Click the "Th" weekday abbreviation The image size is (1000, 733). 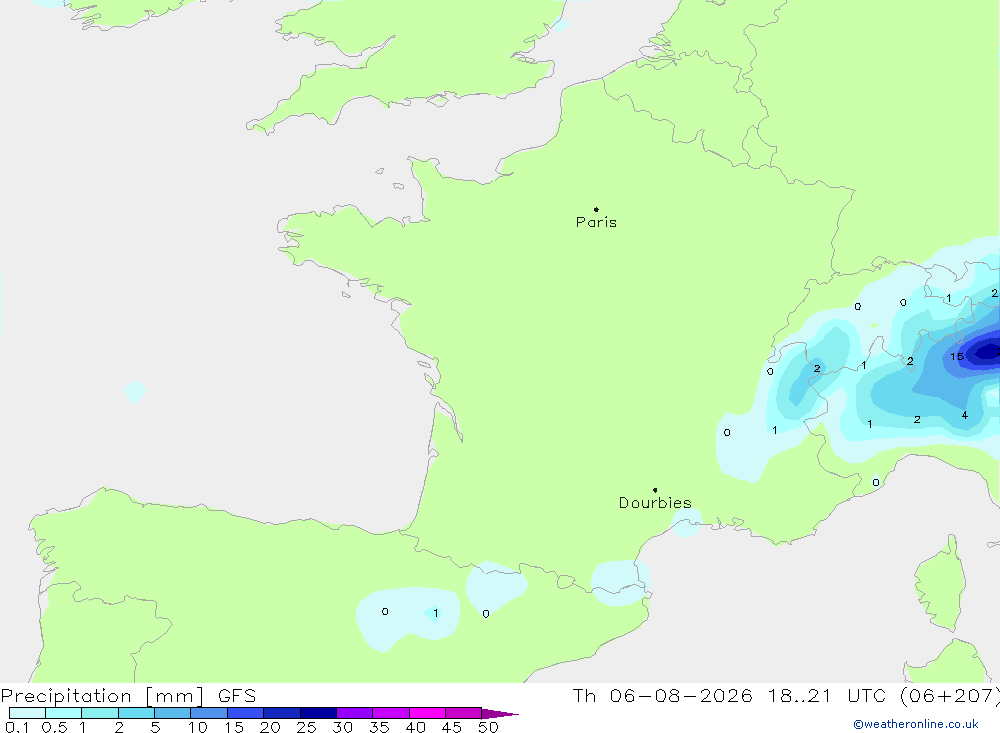click(x=584, y=696)
